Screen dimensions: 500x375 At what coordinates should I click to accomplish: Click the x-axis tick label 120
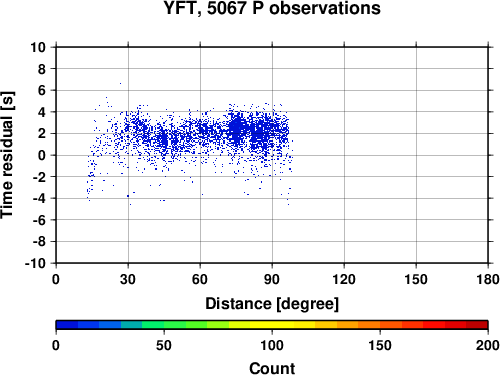[x=344, y=279]
